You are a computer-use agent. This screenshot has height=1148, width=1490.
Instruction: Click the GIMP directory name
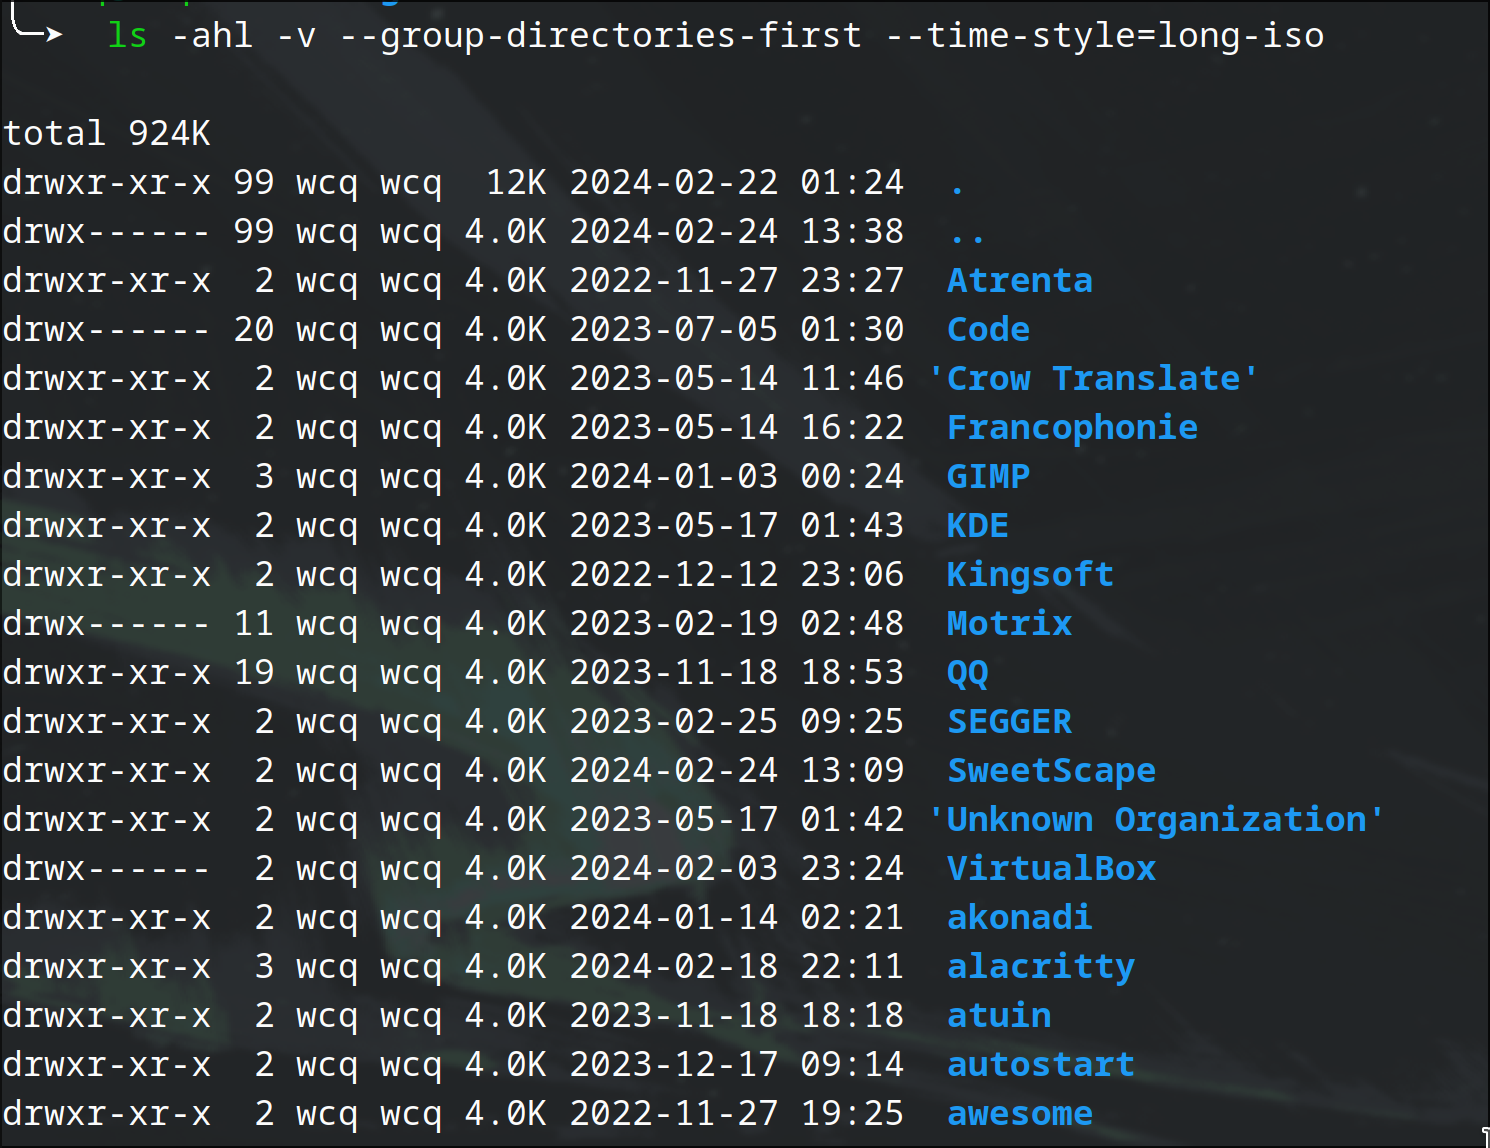[x=988, y=476]
